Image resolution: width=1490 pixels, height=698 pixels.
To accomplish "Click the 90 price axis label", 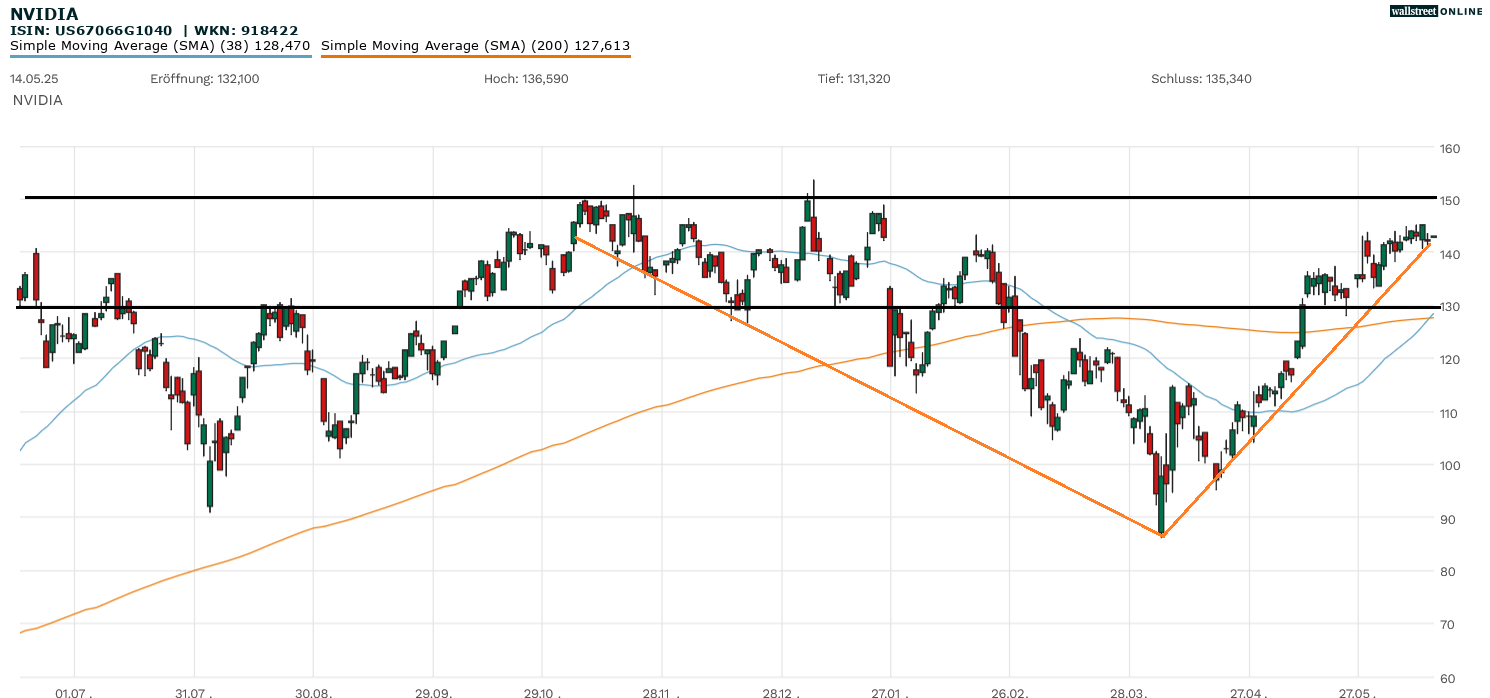I will [1450, 519].
